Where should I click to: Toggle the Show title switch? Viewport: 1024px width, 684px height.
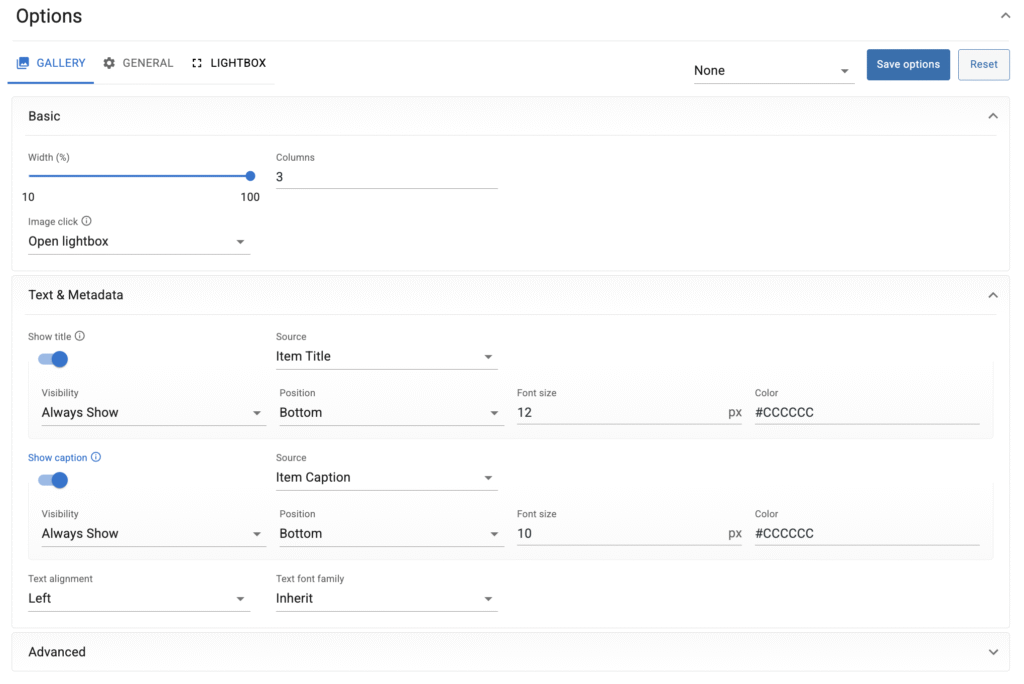tap(53, 359)
